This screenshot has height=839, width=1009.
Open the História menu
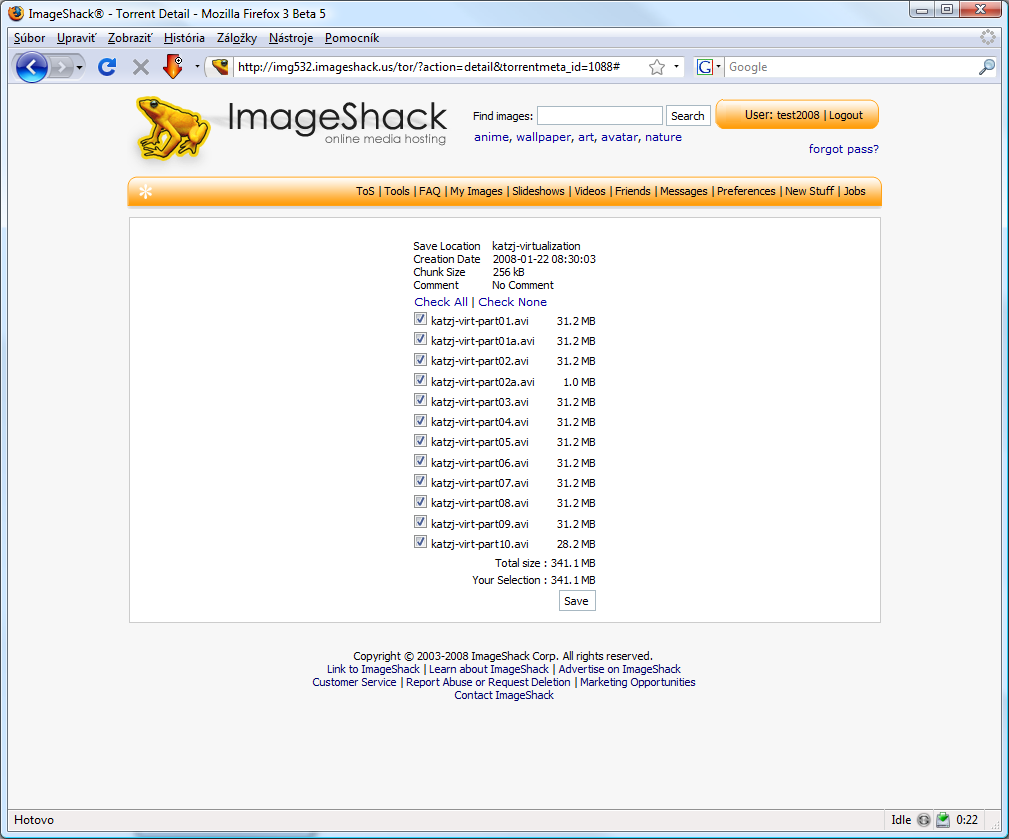tap(184, 38)
